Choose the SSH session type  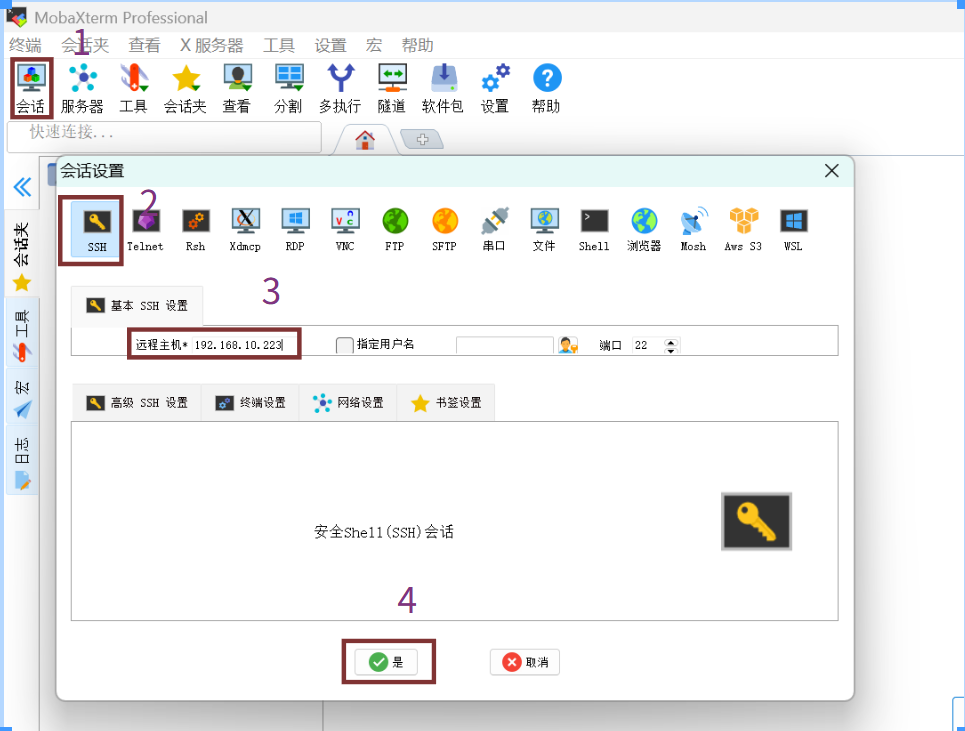(x=97, y=229)
